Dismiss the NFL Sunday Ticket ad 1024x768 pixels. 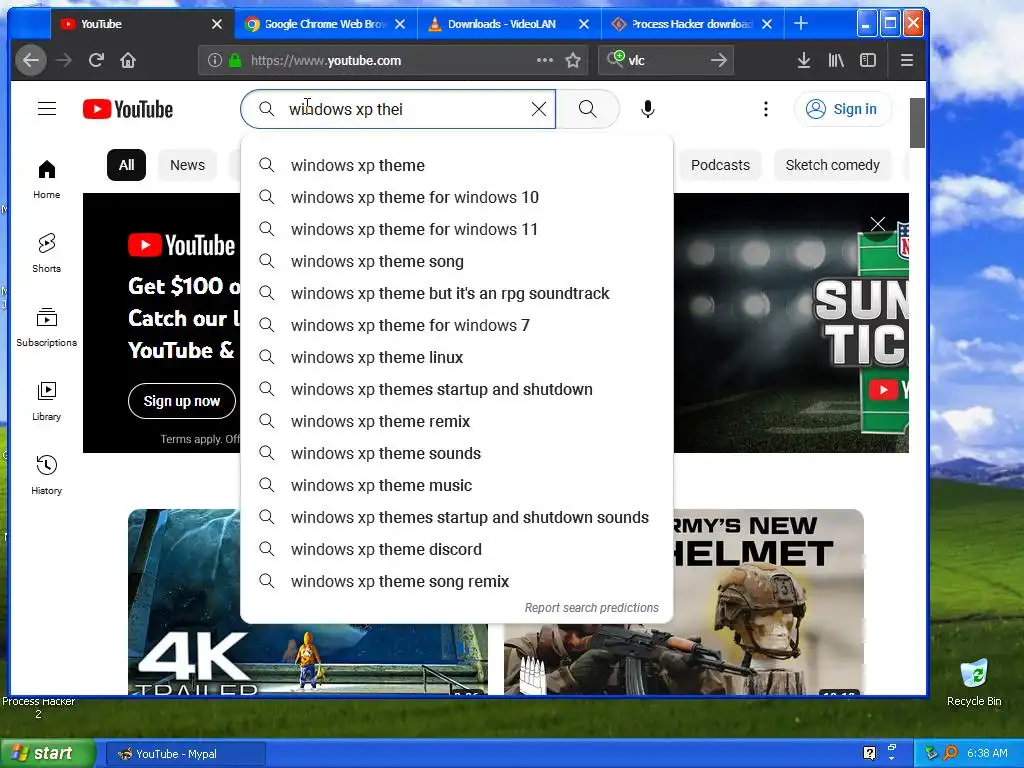(878, 224)
